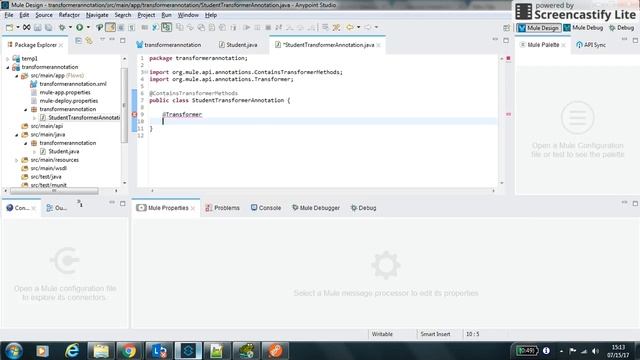The width and height of the screenshot is (640, 360).
Task: Start debugging with the bug icon
Action: click(62, 27)
